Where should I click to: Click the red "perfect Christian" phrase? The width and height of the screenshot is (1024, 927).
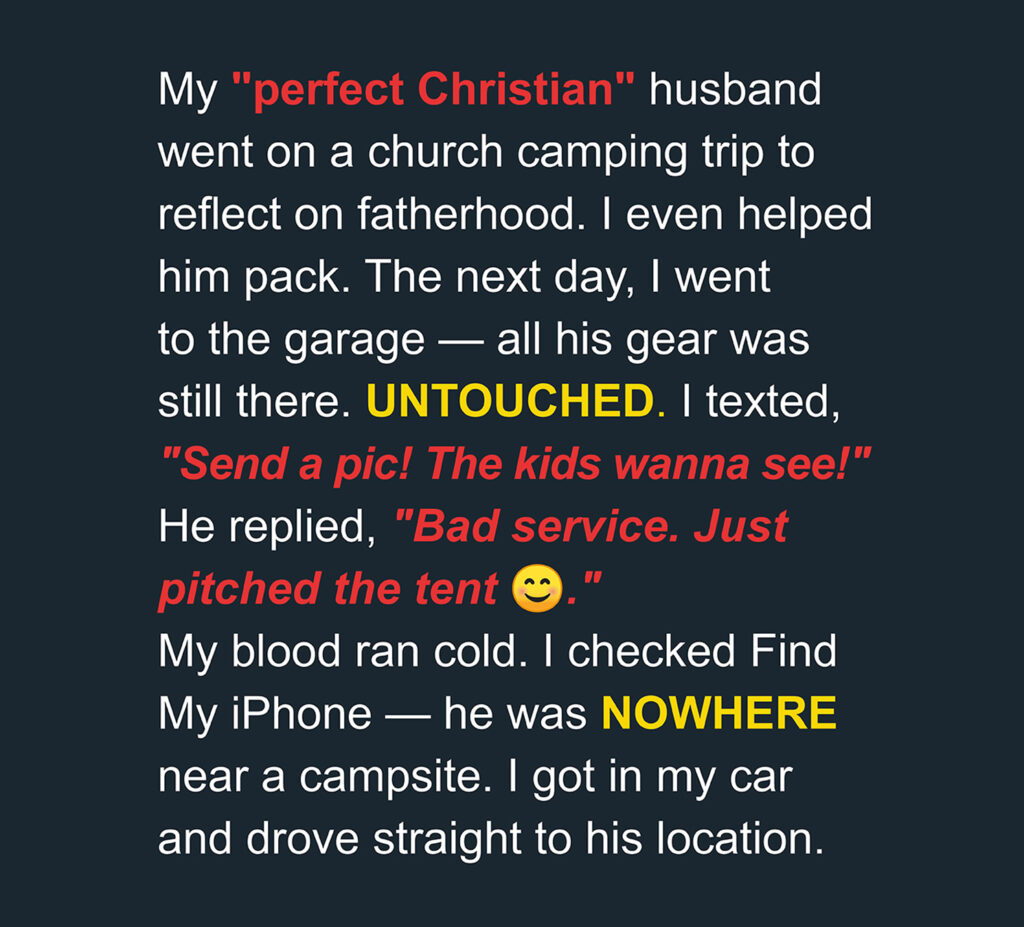tap(434, 89)
